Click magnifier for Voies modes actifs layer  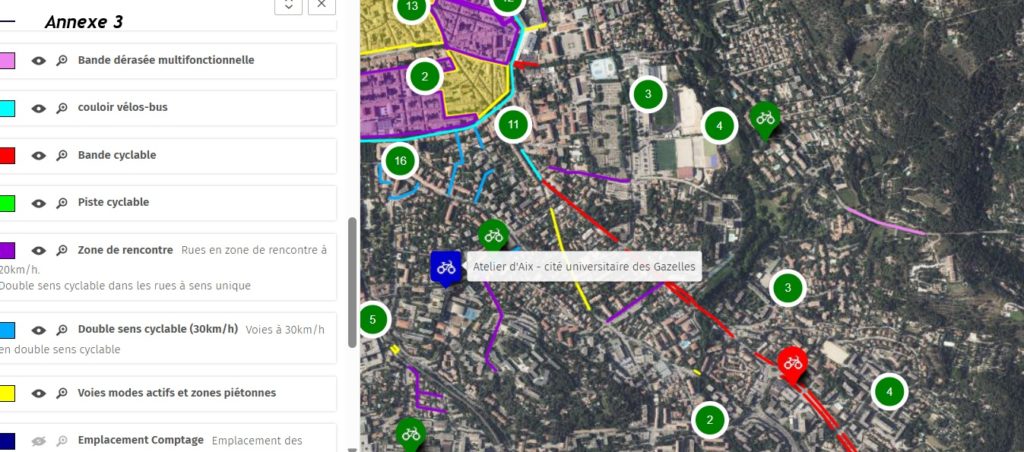61,393
